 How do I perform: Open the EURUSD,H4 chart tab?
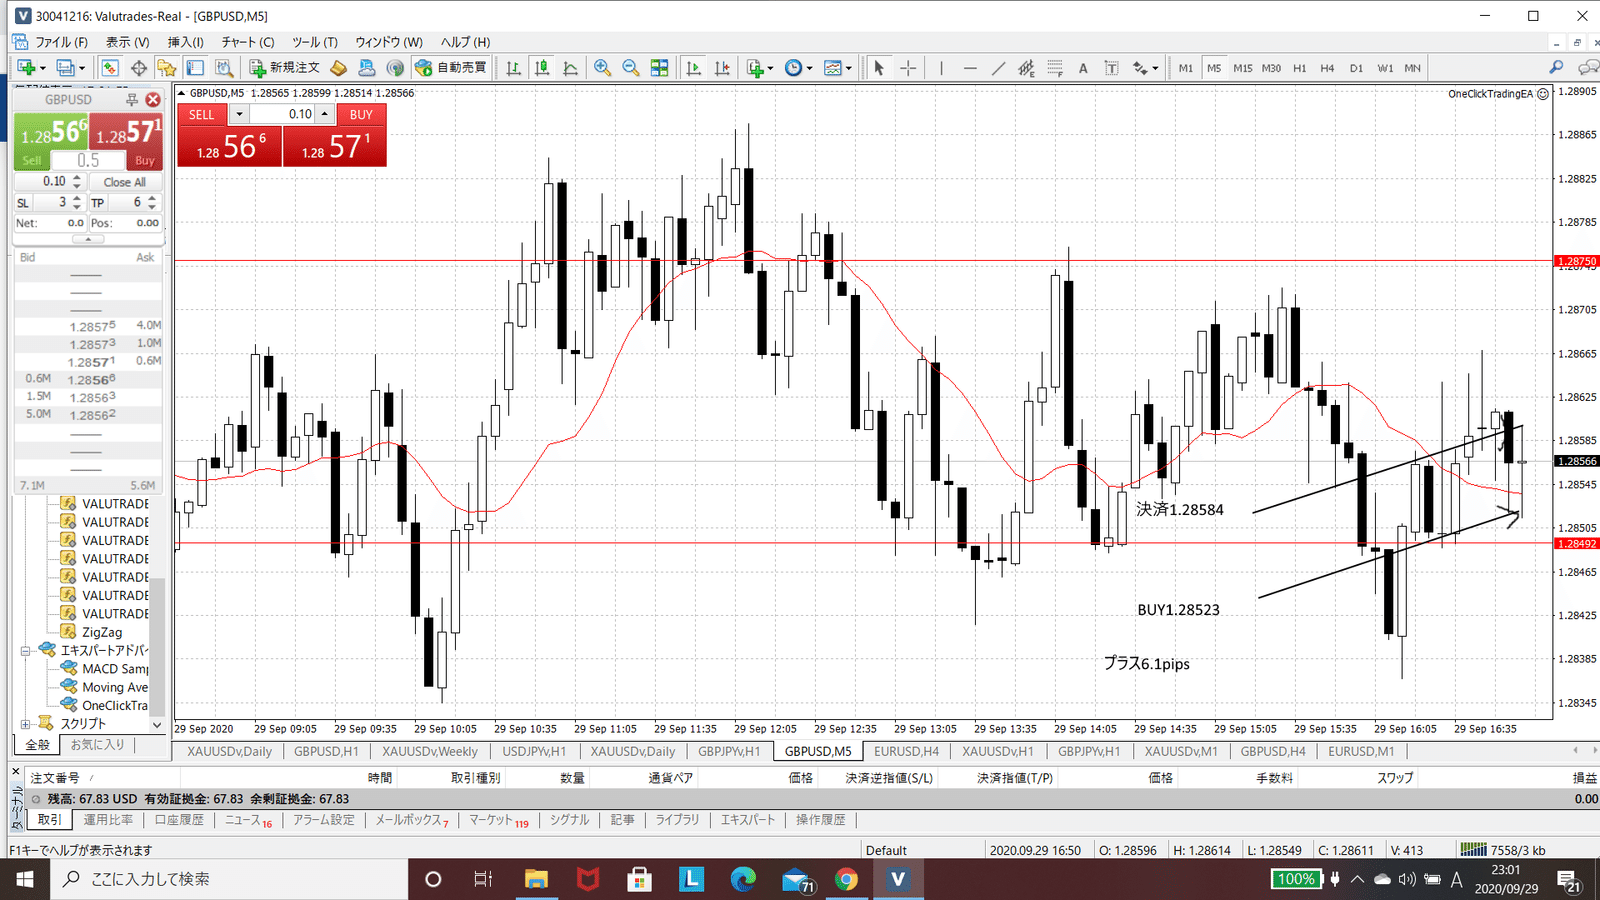[x=906, y=751]
